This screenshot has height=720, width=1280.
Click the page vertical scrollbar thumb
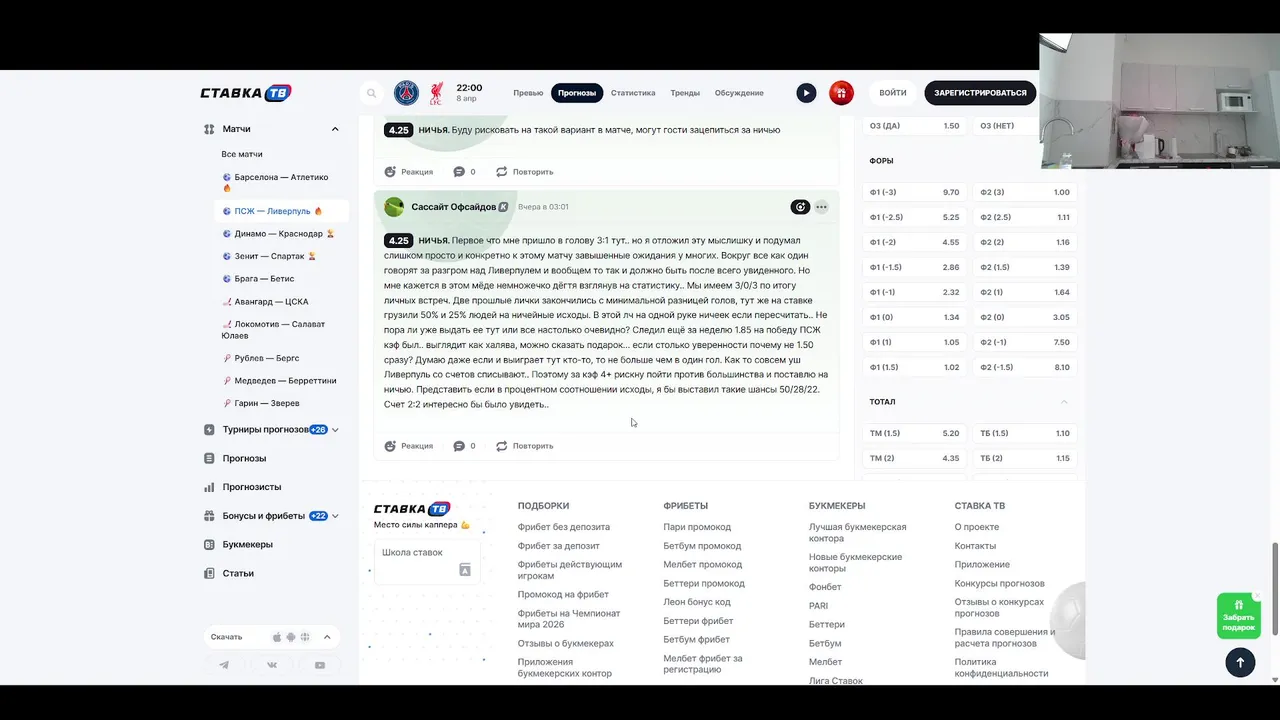tap(1275, 590)
